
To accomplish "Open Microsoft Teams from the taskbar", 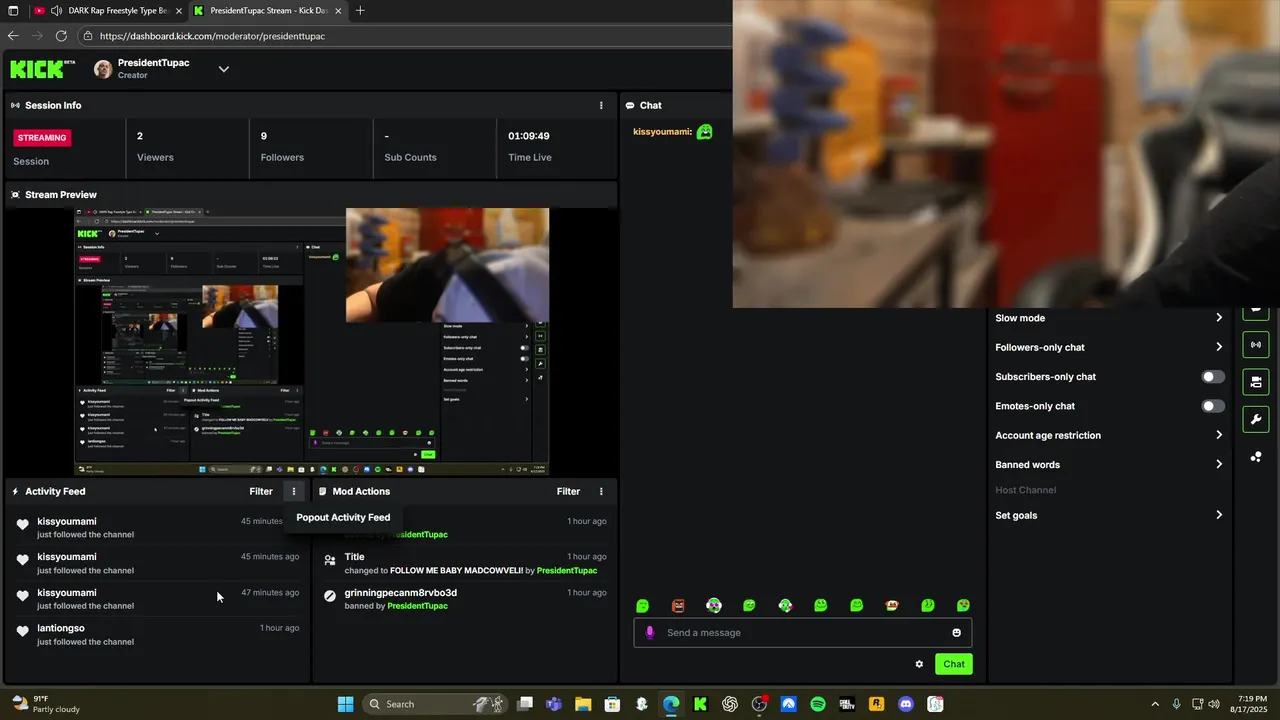I will coord(554,704).
